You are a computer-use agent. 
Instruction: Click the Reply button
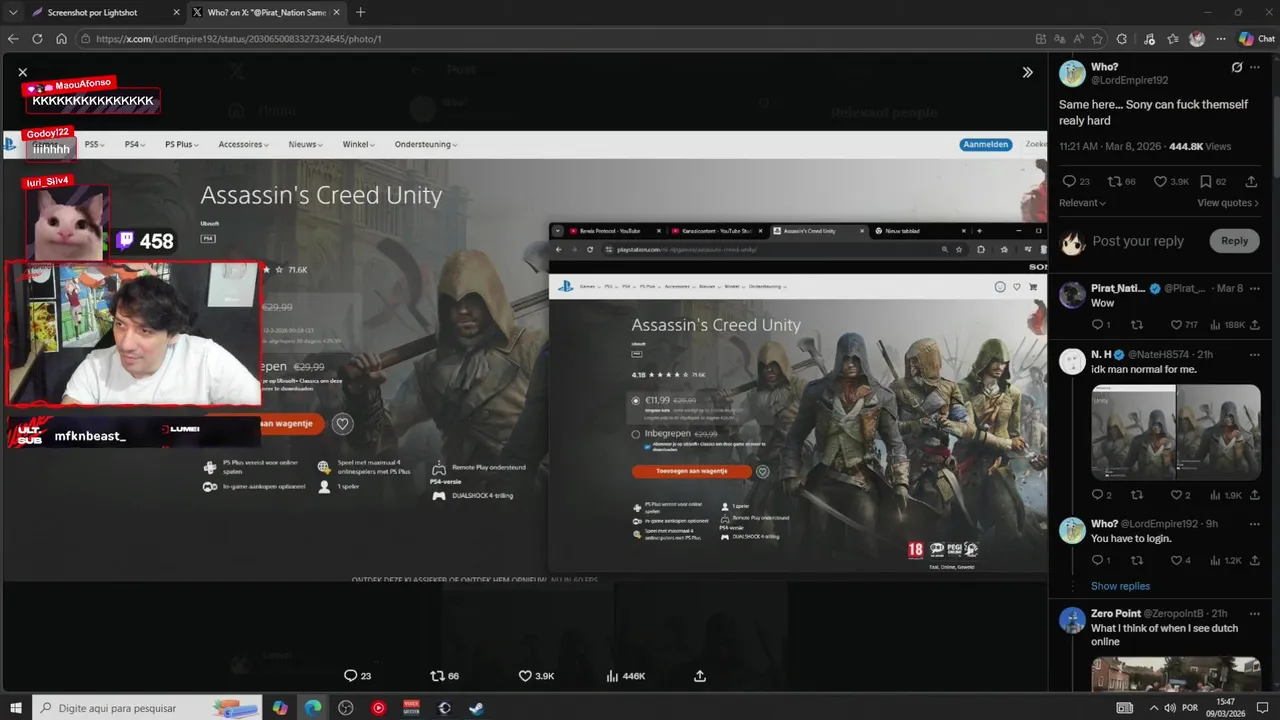[x=1234, y=241]
